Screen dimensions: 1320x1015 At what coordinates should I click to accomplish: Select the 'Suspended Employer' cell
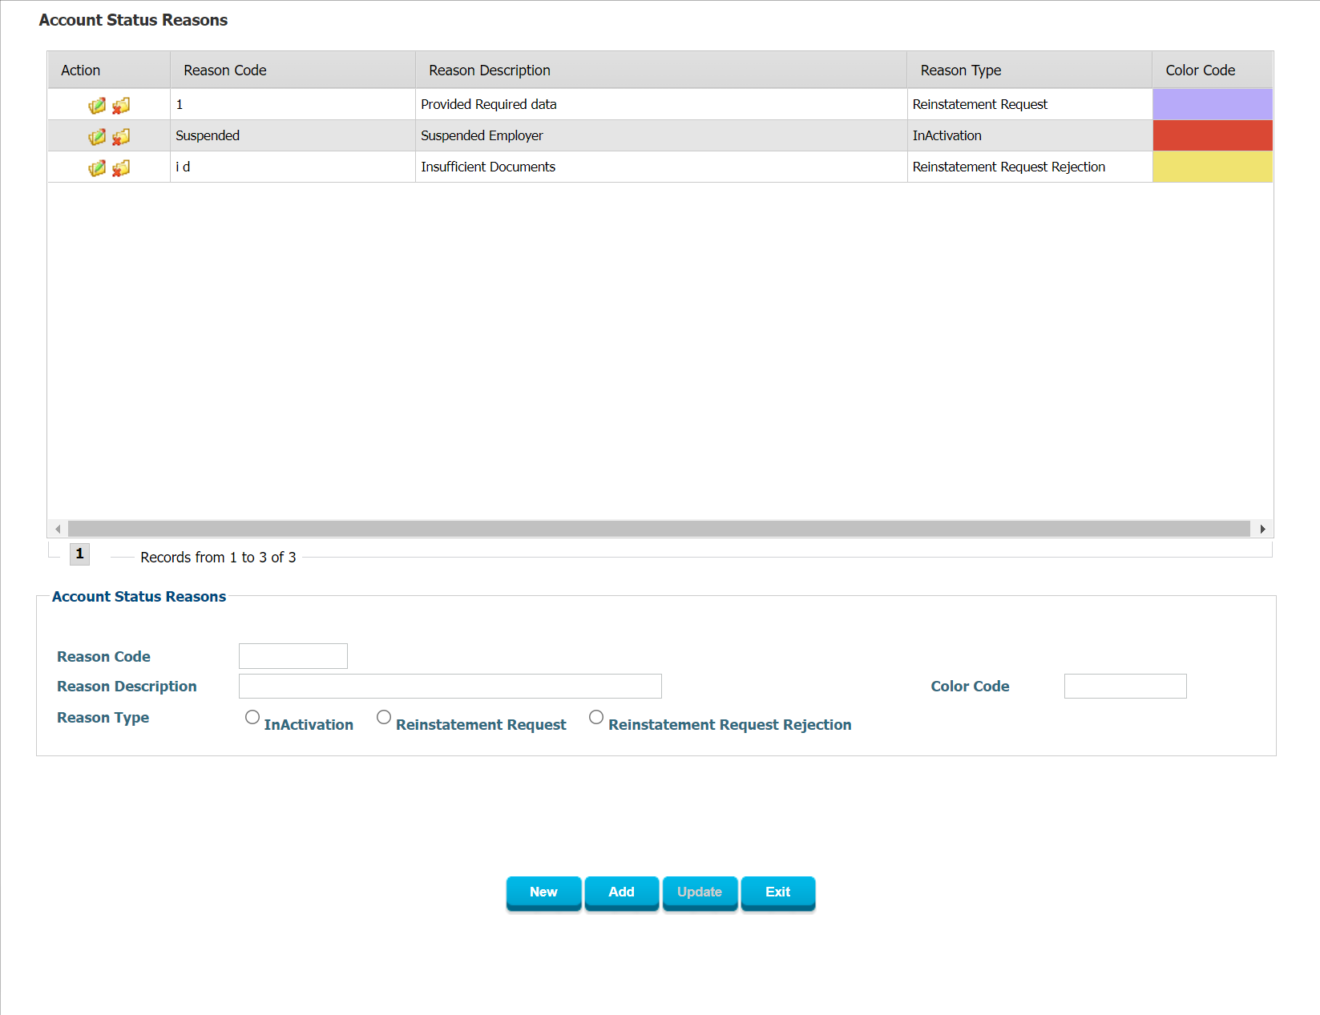click(661, 136)
